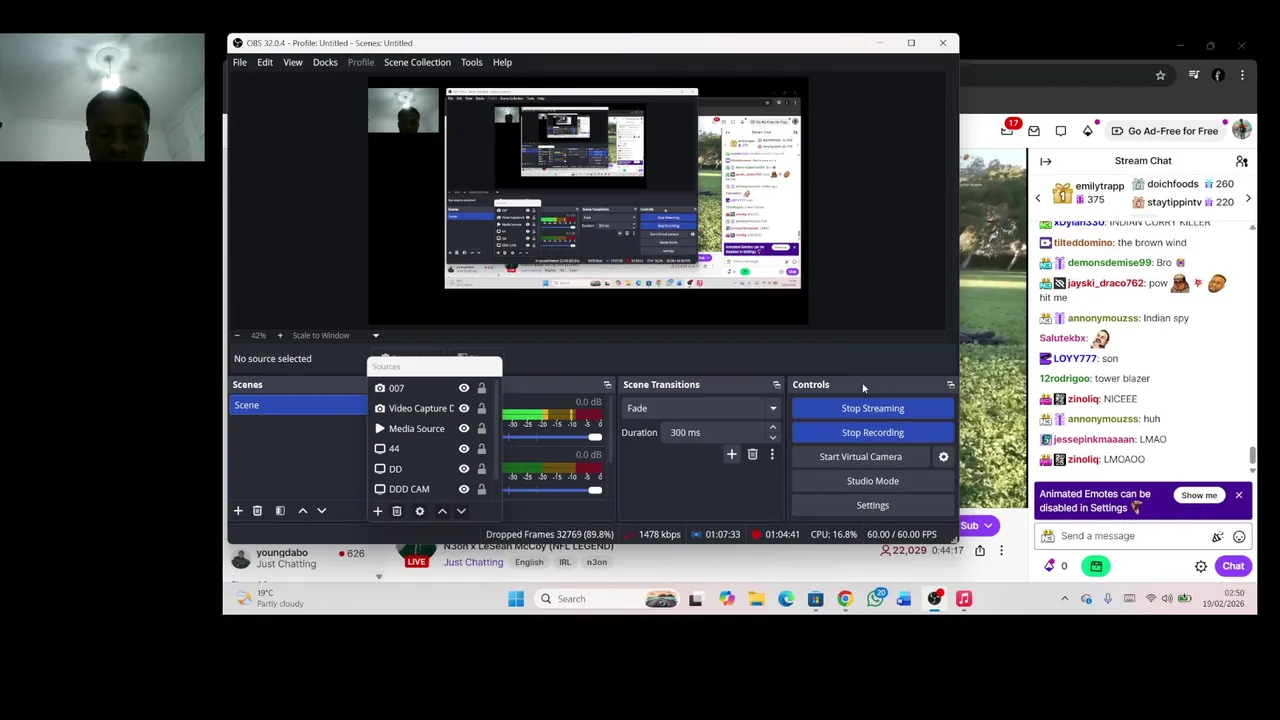Open Twitch whispers speech bubble icon
1280x720 pixels.
click(1061, 131)
